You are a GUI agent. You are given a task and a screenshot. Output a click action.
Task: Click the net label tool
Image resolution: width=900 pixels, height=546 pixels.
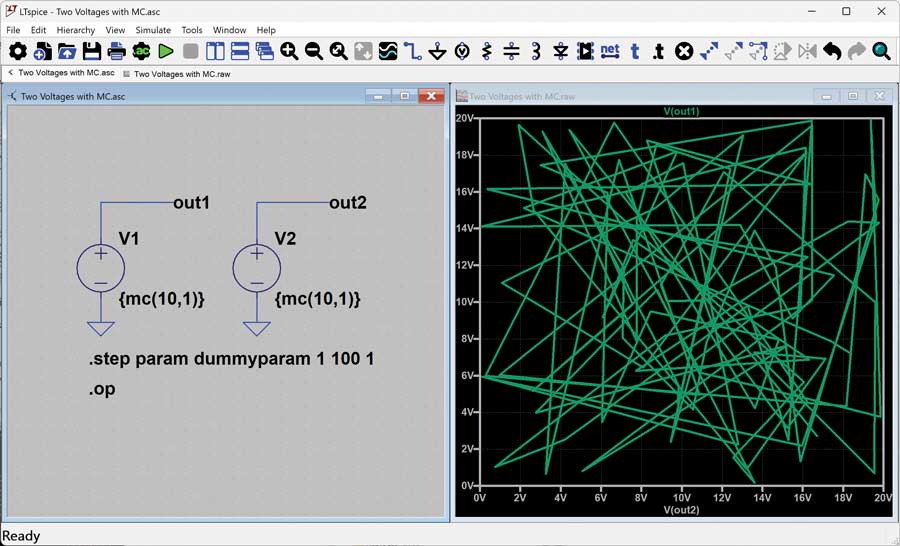tap(610, 51)
